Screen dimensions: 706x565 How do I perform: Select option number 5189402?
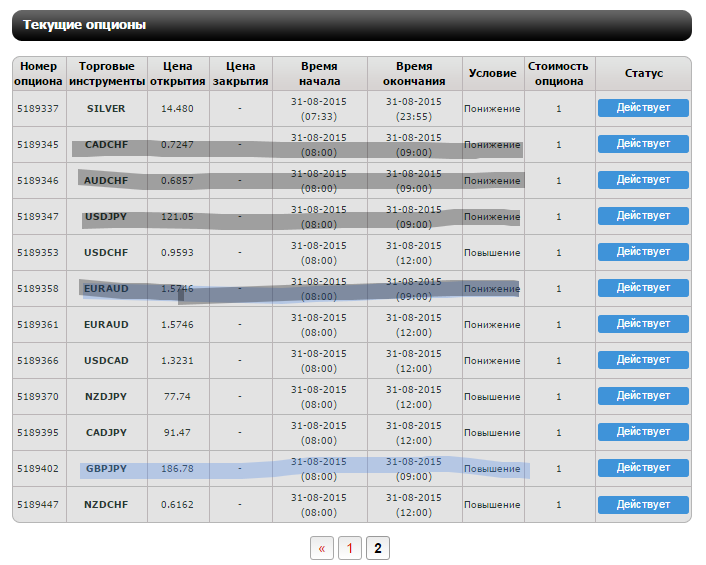click(38, 469)
